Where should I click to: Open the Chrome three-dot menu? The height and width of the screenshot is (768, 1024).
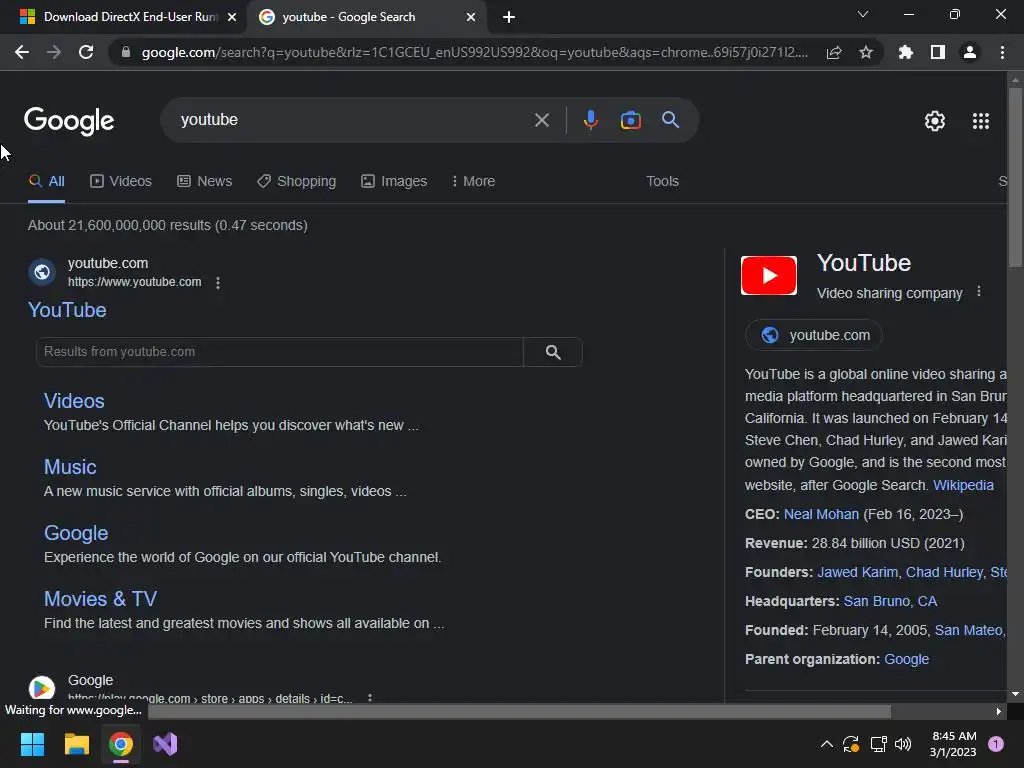point(1002,52)
